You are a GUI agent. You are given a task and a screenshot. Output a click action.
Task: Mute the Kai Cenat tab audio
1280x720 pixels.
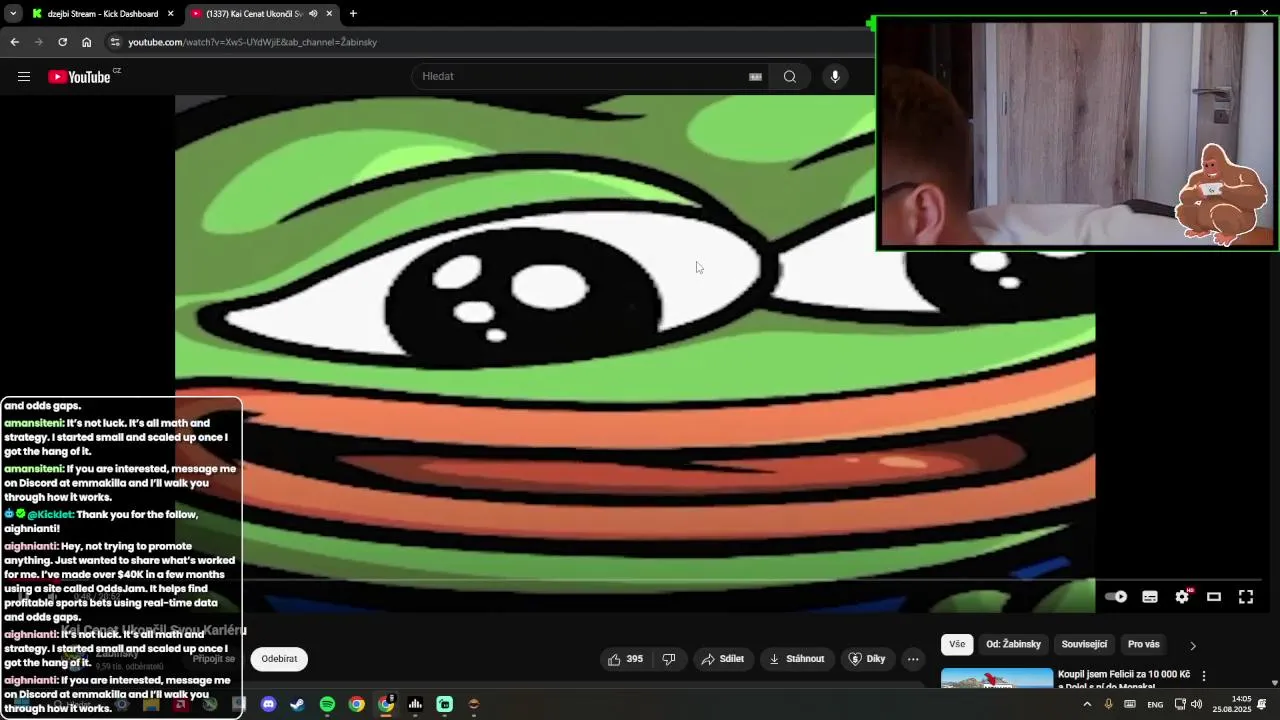313,14
